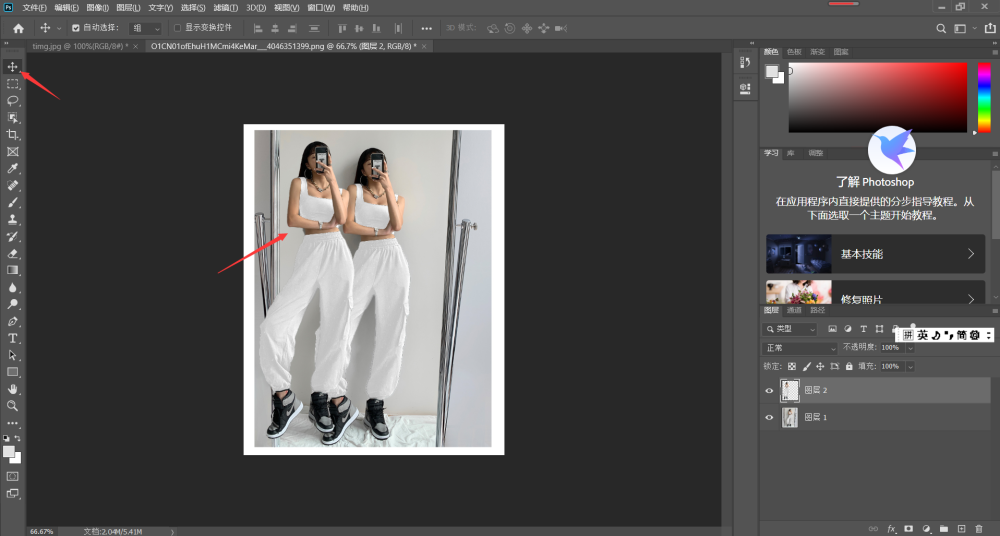Open the layer filter 类型 dropdown

click(790, 329)
